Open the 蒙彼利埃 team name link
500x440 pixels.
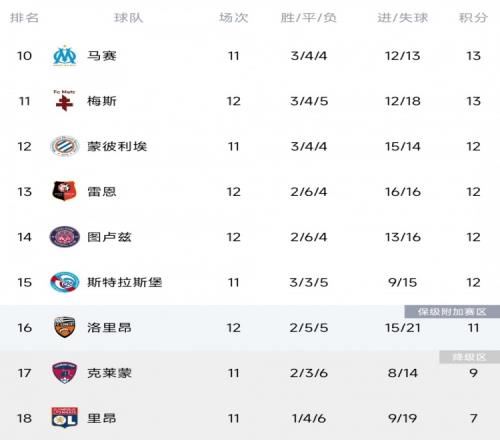pyautogui.click(x=117, y=146)
